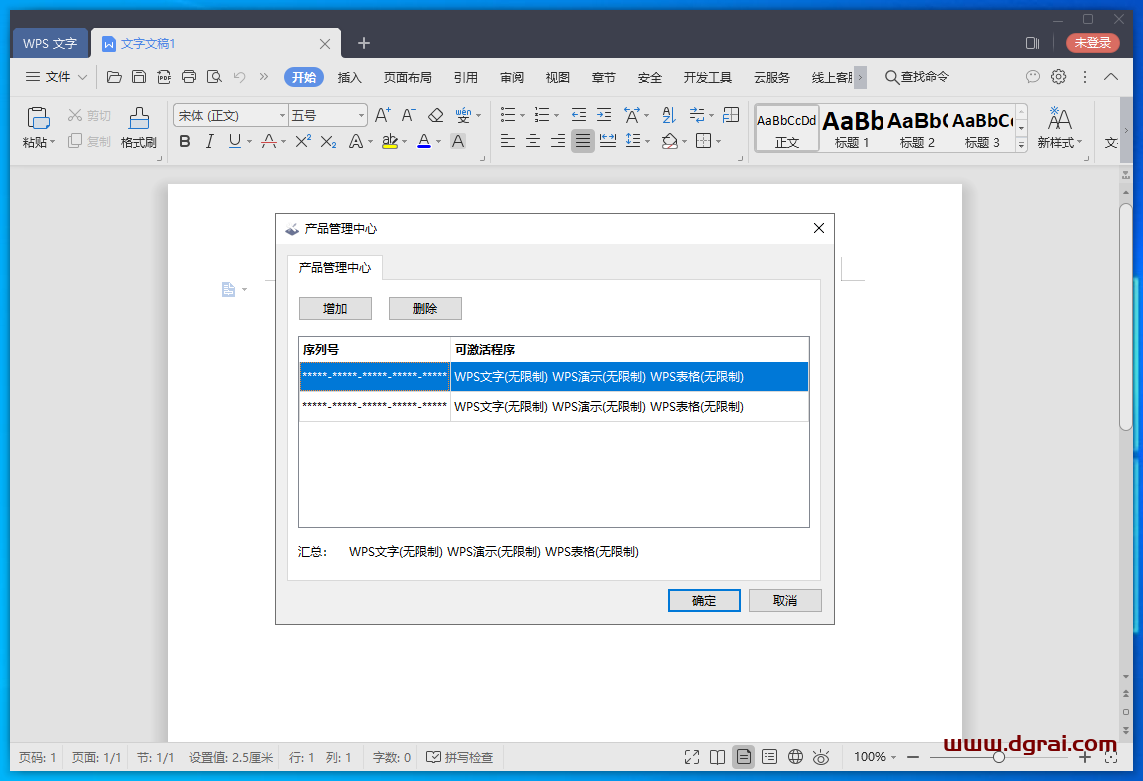Open the text highlight color tool

390,142
